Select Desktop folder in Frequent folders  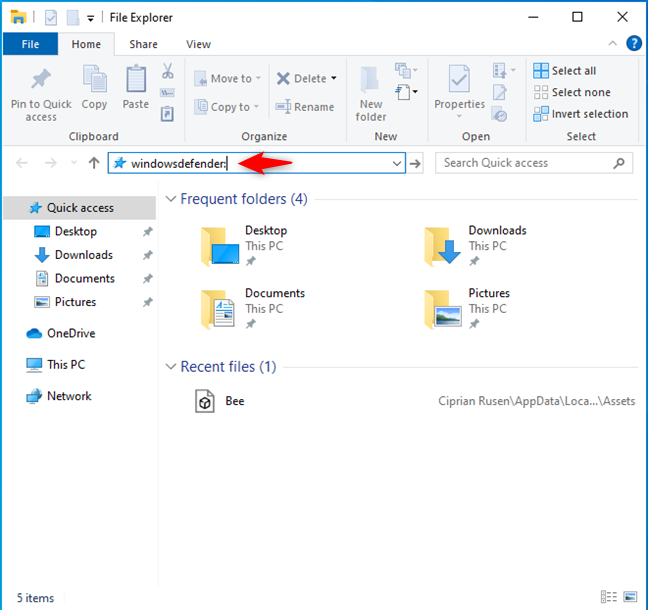click(x=244, y=246)
